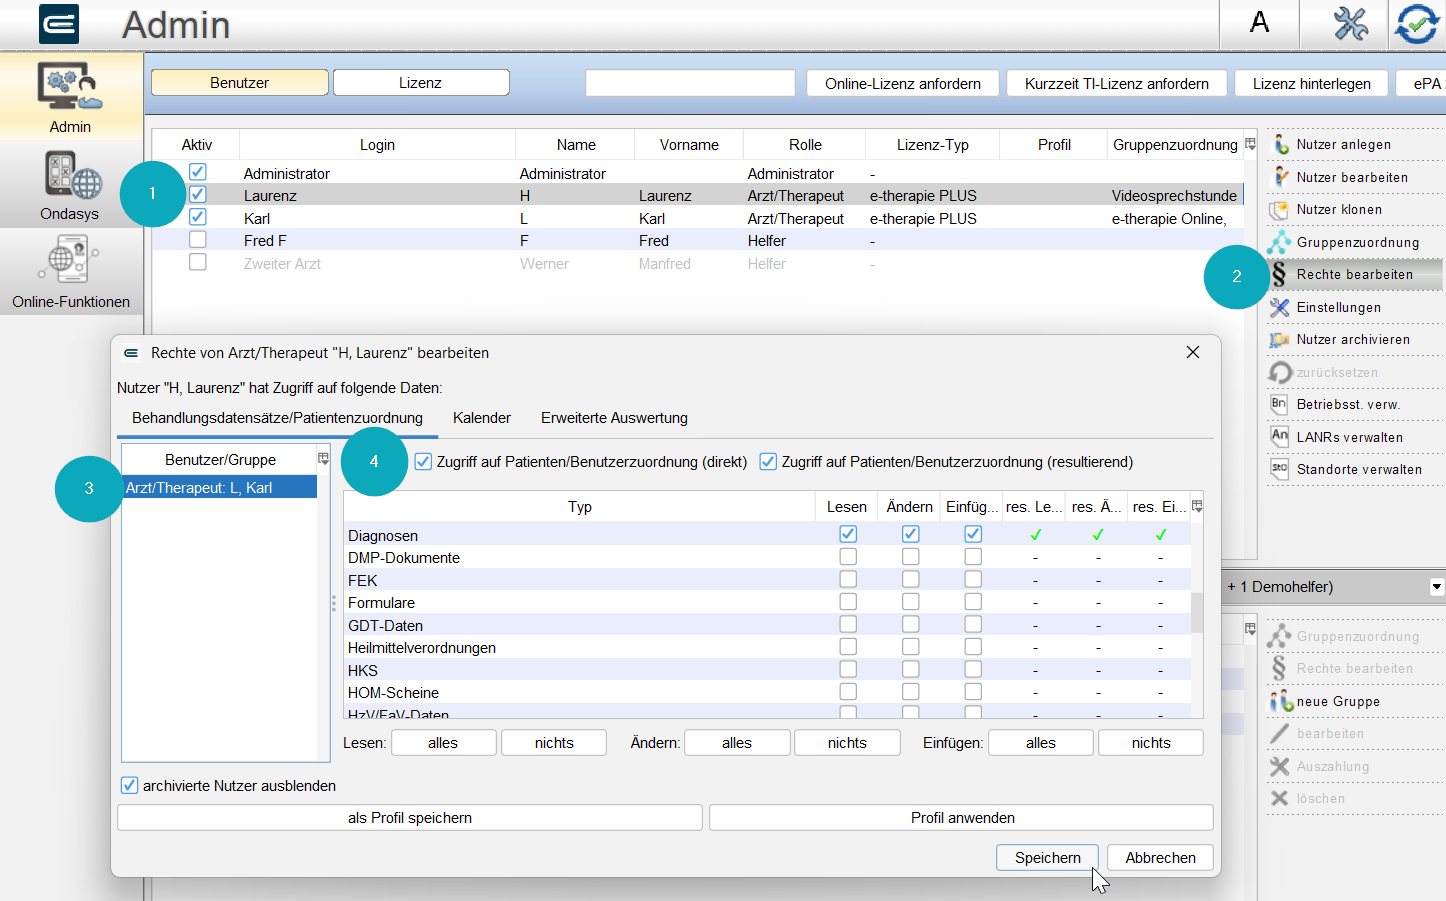Click the empty license input field
Screen dimensions: 1446x901
tap(690, 83)
